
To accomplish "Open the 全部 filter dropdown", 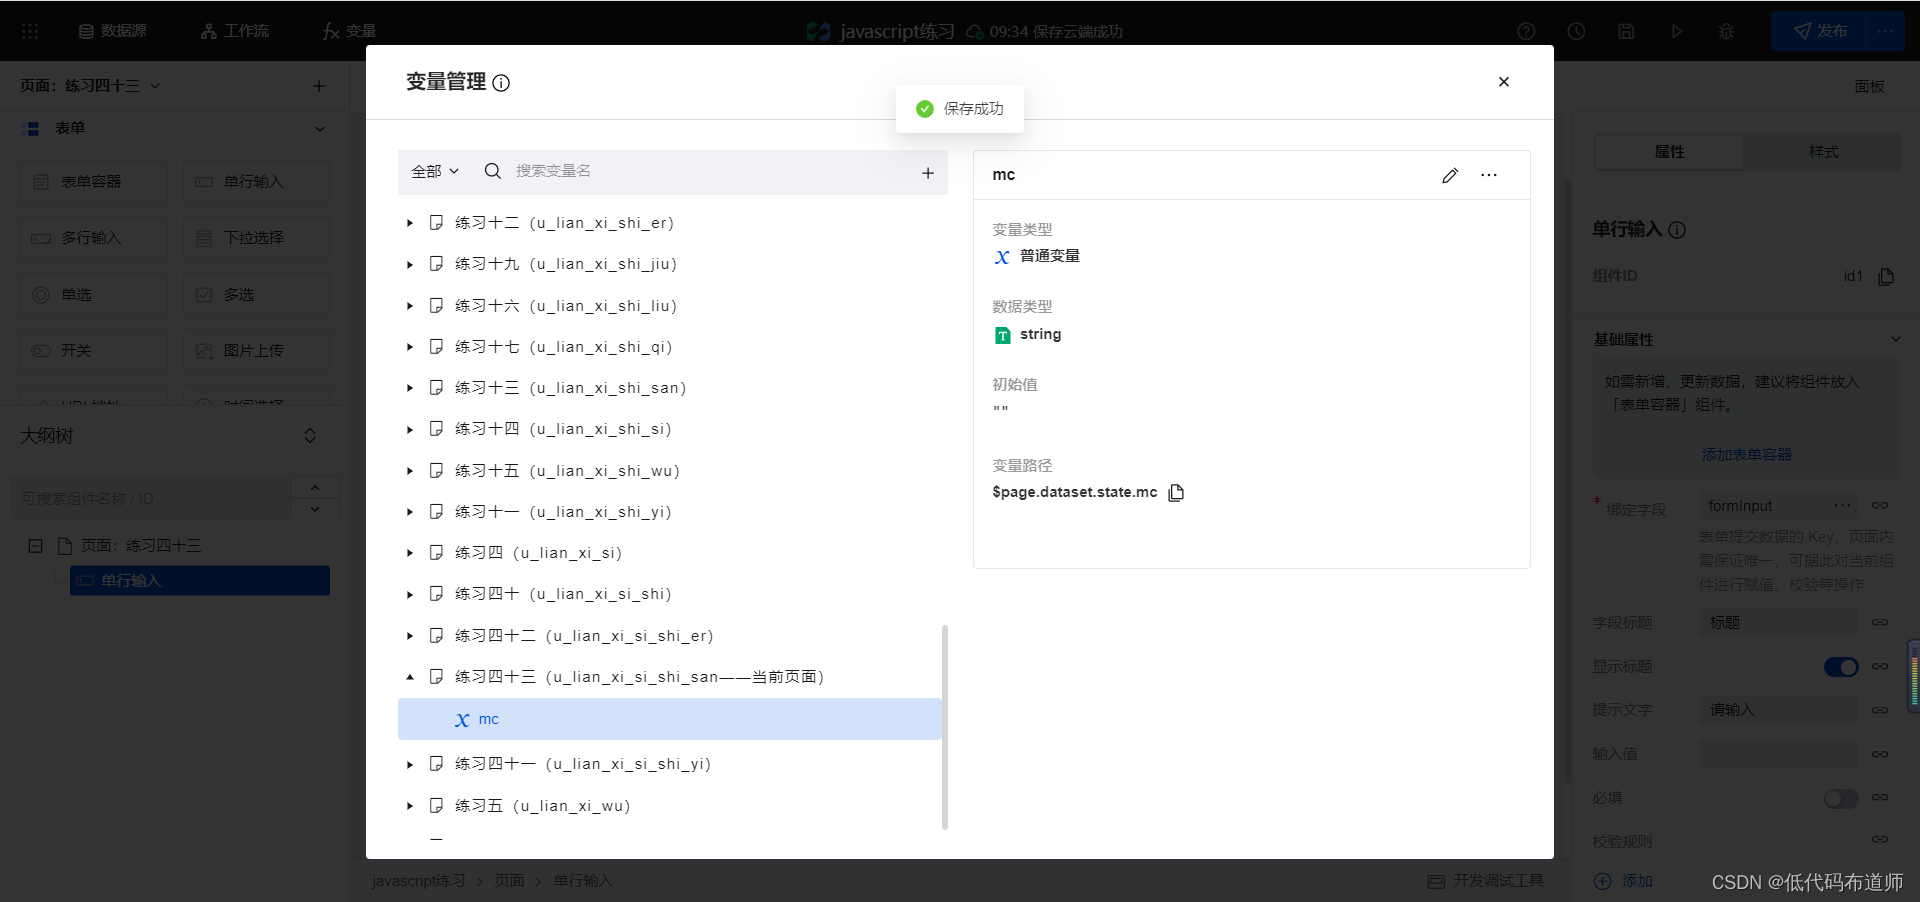I will pos(435,171).
